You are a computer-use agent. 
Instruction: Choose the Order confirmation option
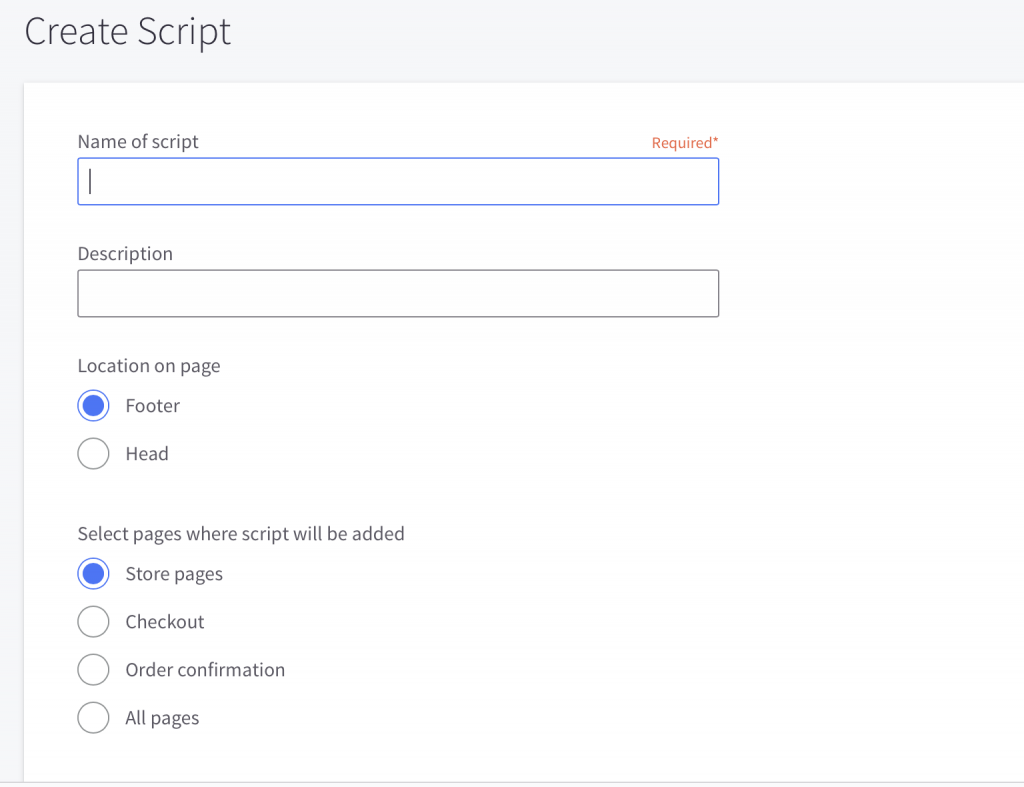coord(93,669)
